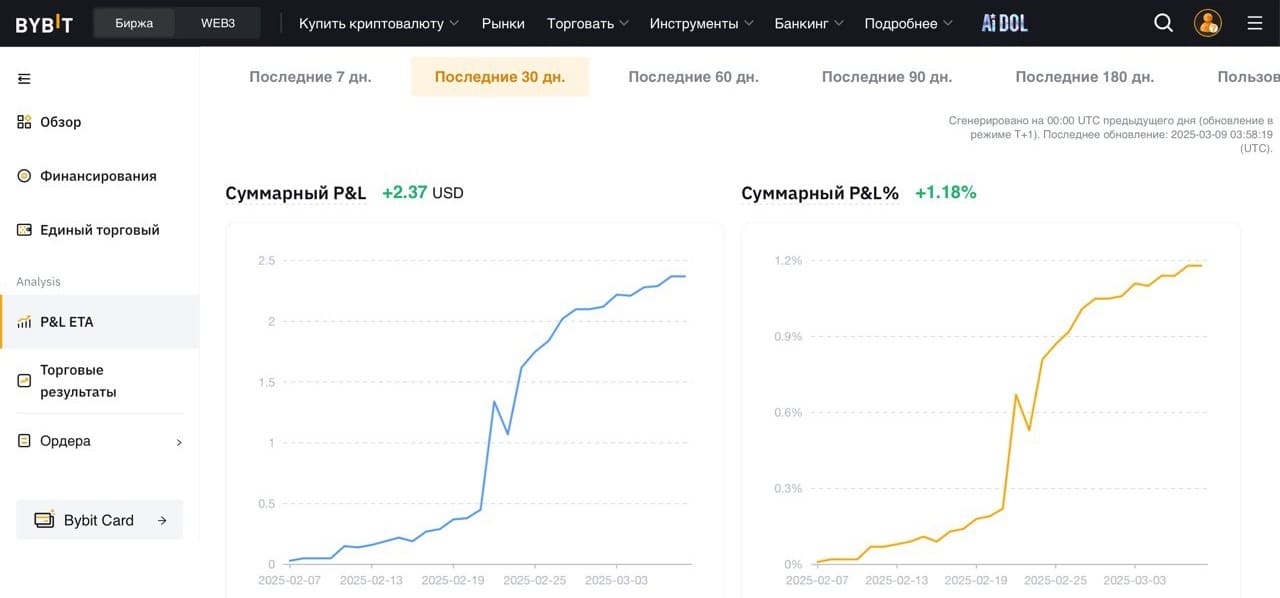Open the Торговые результаты sidebar item
Viewport: 1280px width, 598px height.
coord(100,381)
